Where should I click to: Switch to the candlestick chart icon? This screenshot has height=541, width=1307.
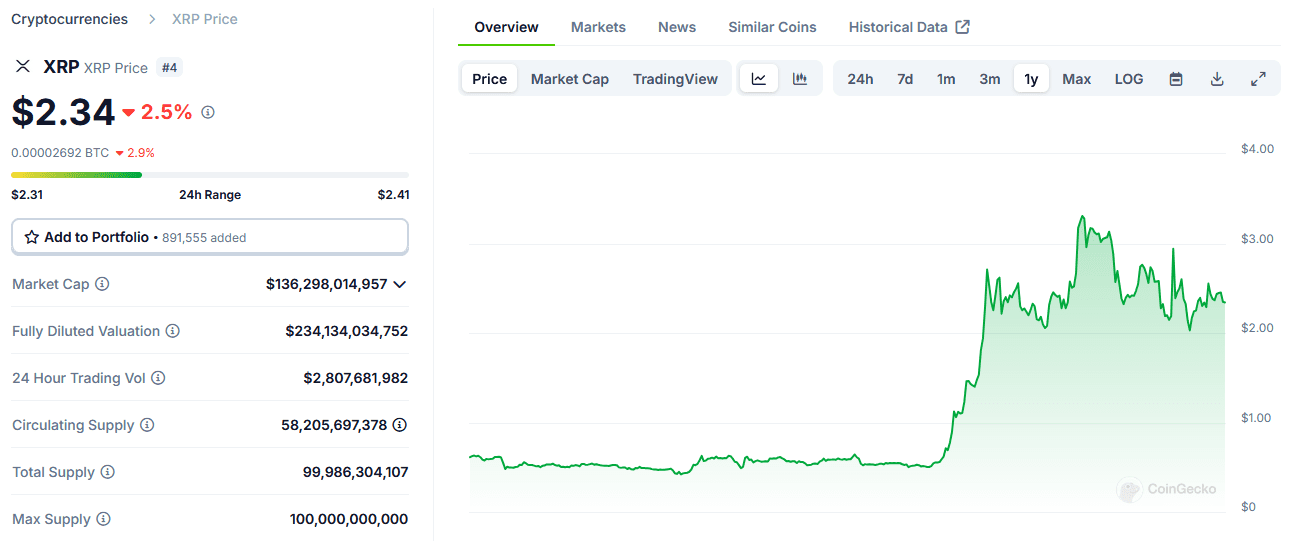(x=800, y=79)
